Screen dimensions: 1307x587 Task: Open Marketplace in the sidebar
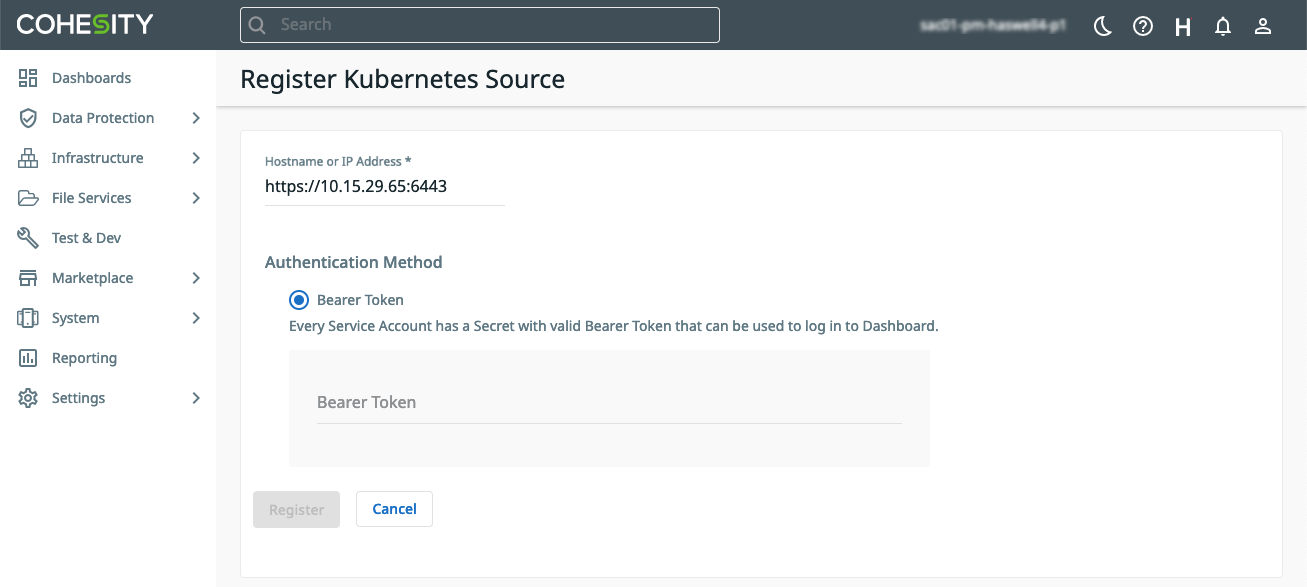[x=92, y=278]
